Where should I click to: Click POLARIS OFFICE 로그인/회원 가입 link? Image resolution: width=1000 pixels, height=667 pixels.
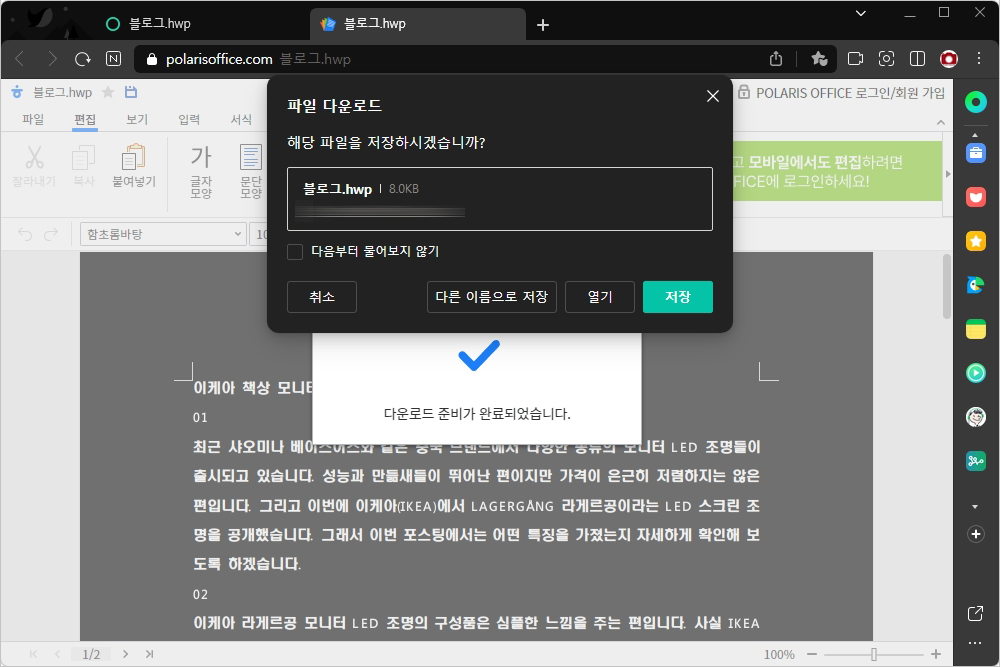click(850, 93)
